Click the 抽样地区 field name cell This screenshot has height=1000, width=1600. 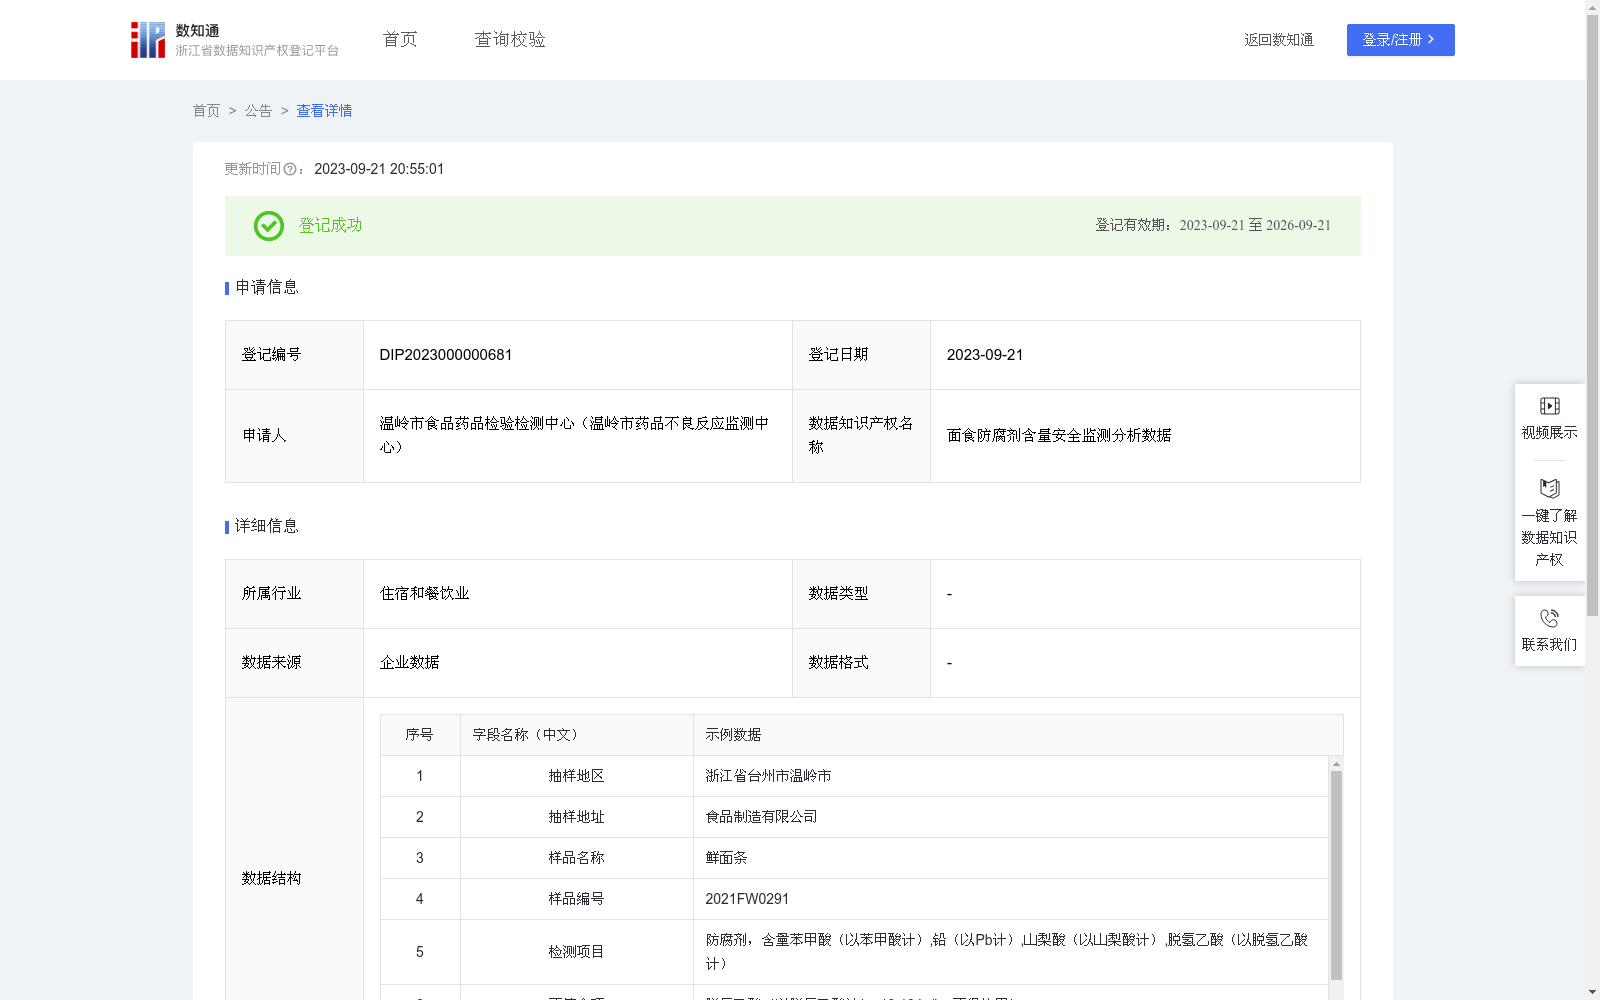576,776
